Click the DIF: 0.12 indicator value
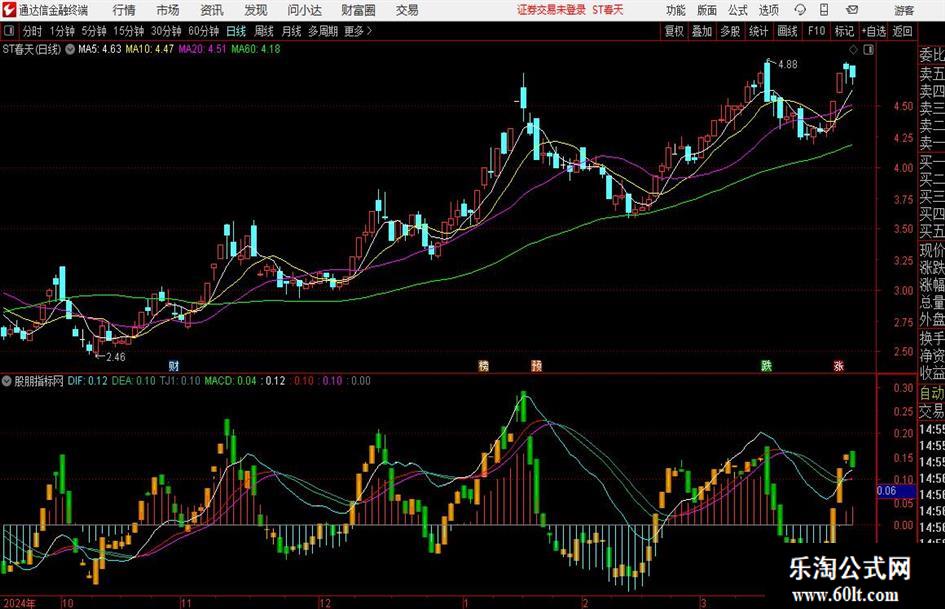 pyautogui.click(x=88, y=381)
